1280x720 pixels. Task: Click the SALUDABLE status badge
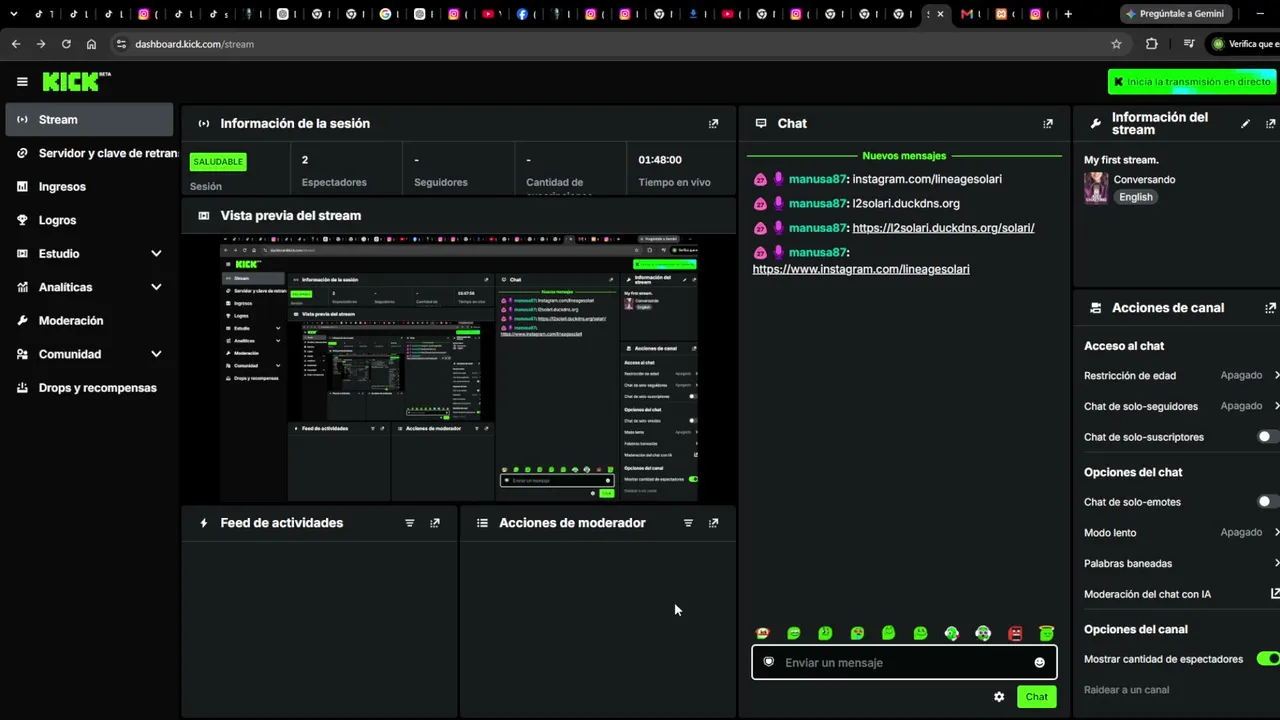coord(218,161)
